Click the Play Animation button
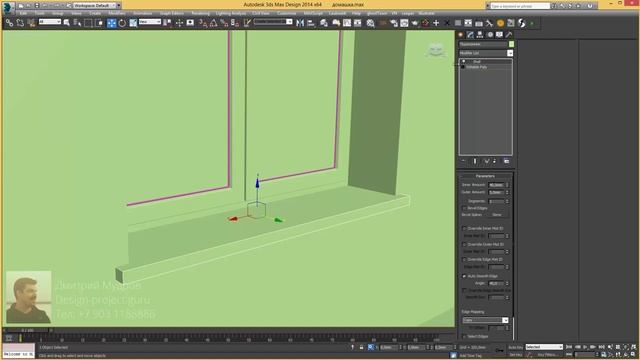This screenshot has width=640, height=360. (x=585, y=347)
